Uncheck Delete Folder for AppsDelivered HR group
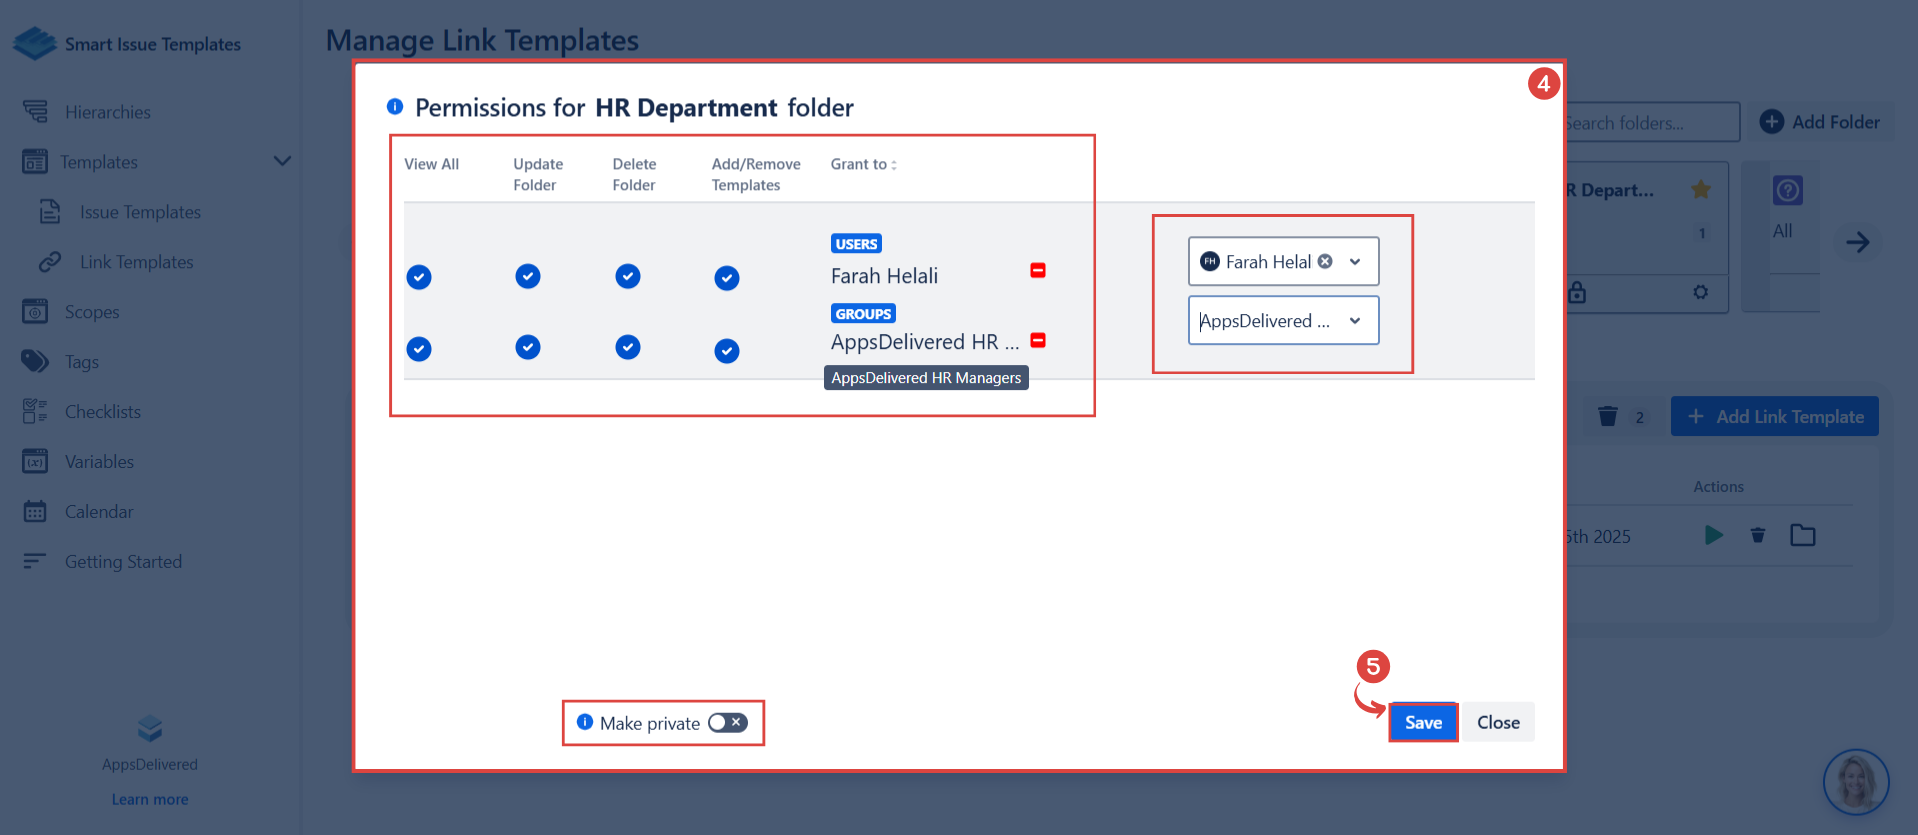Image resolution: width=1918 pixels, height=835 pixels. tap(627, 347)
